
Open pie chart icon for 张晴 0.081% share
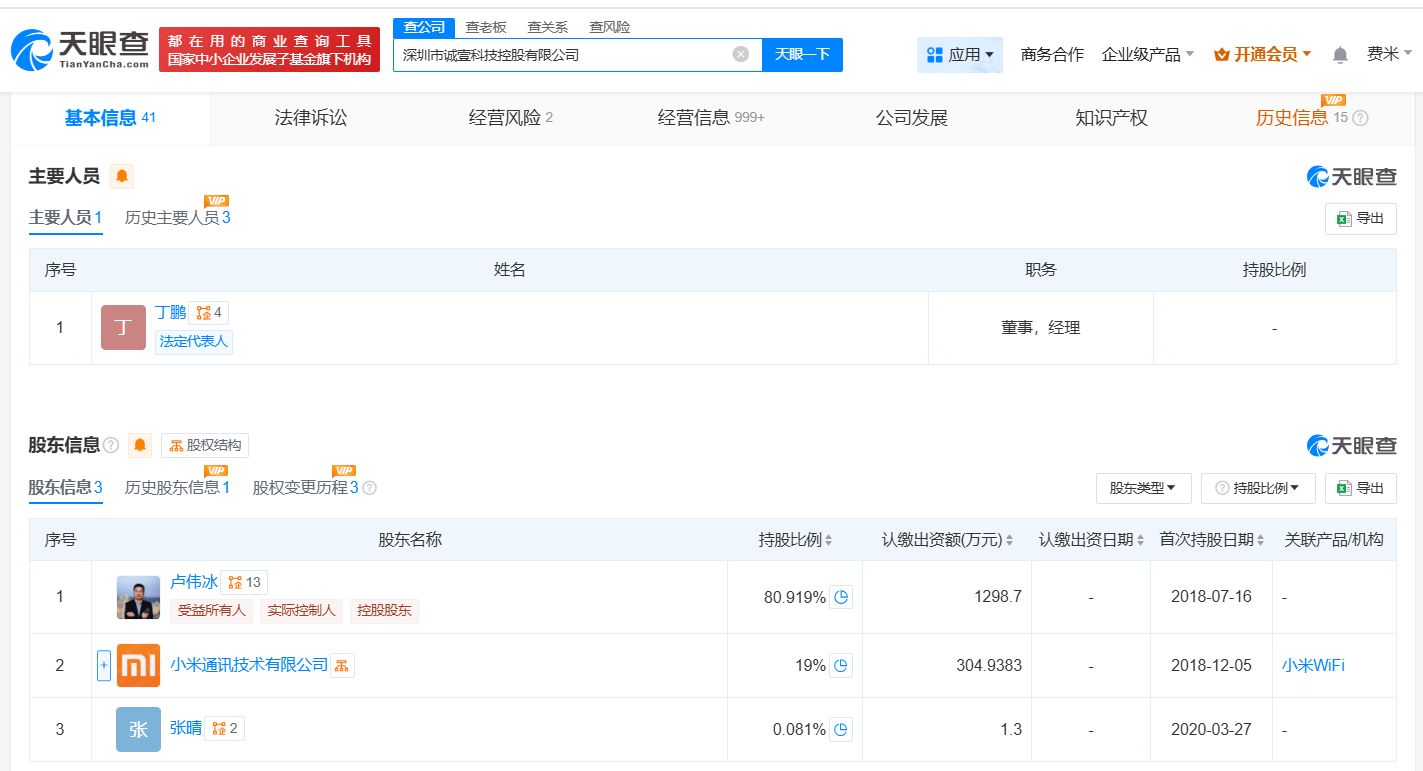(x=841, y=729)
